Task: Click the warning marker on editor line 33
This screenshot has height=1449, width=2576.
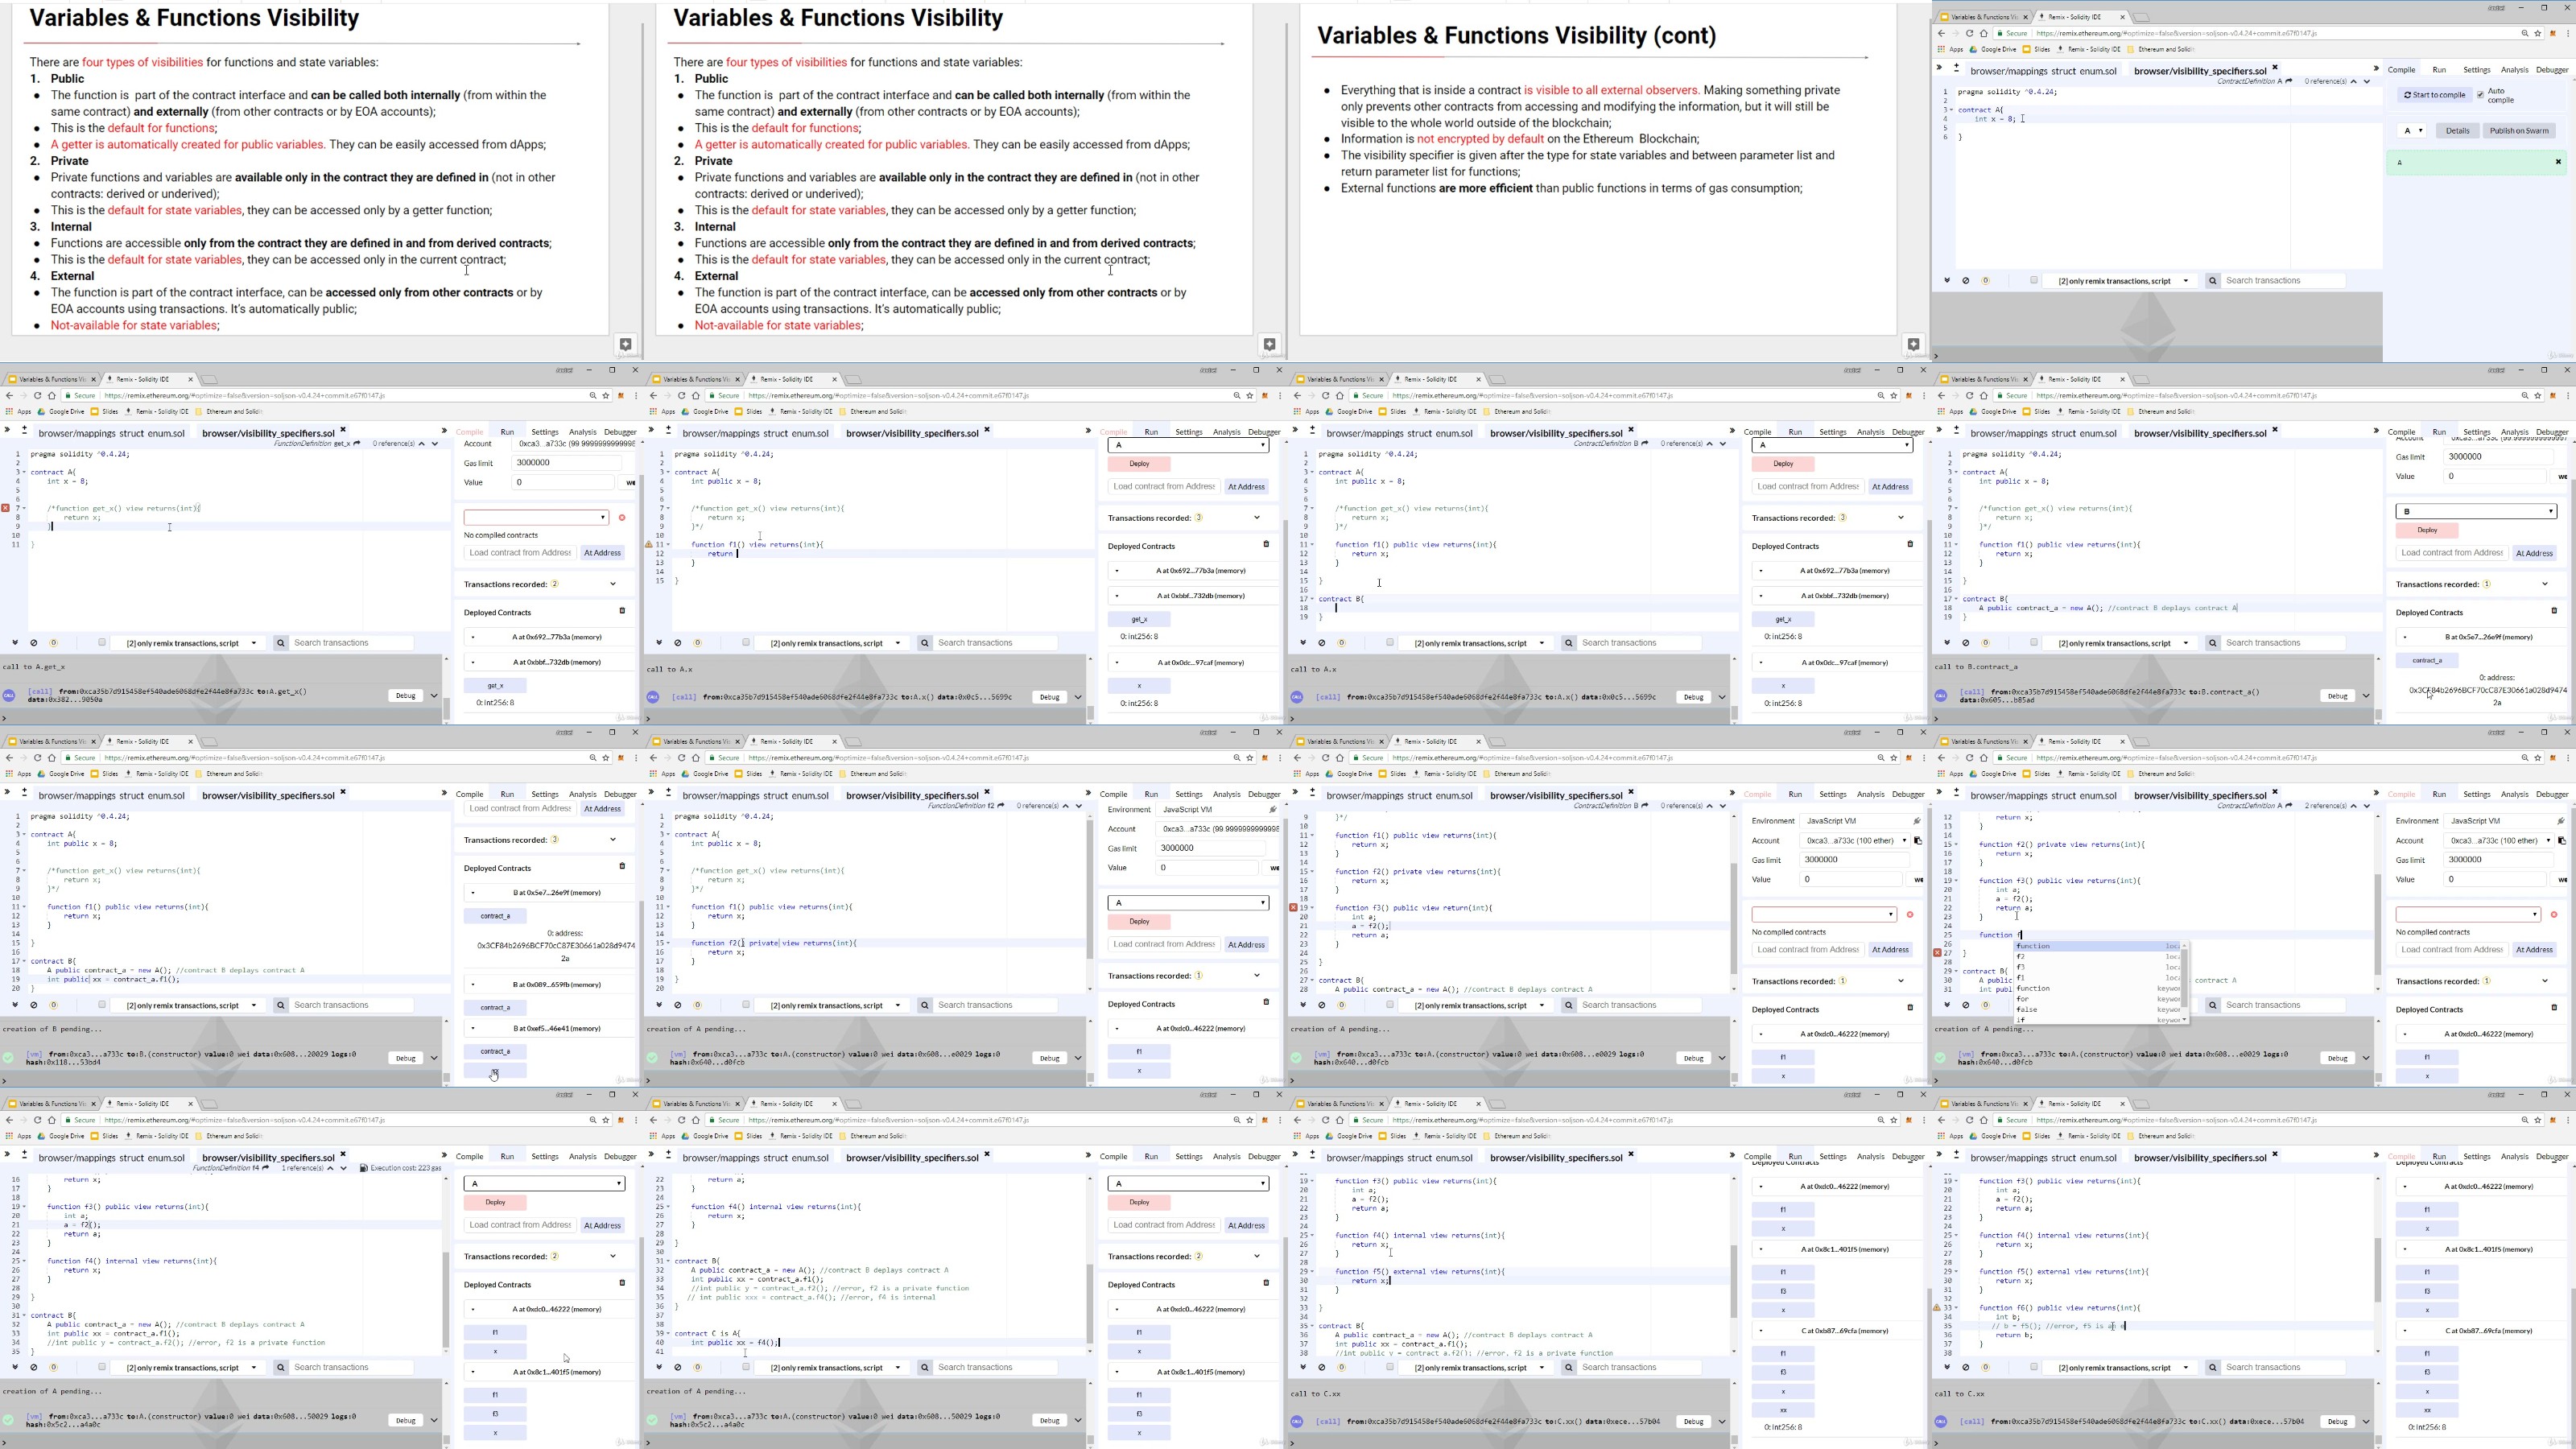Action: [1937, 1307]
